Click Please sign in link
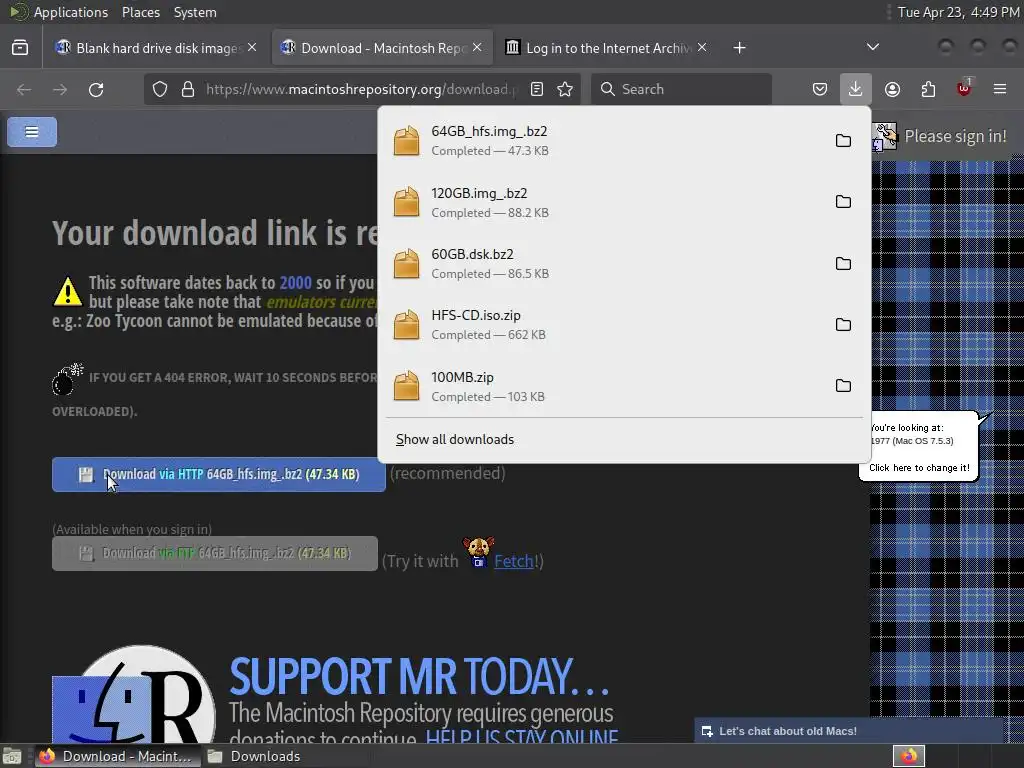Screen dimensions: 1024x768 [955, 136]
